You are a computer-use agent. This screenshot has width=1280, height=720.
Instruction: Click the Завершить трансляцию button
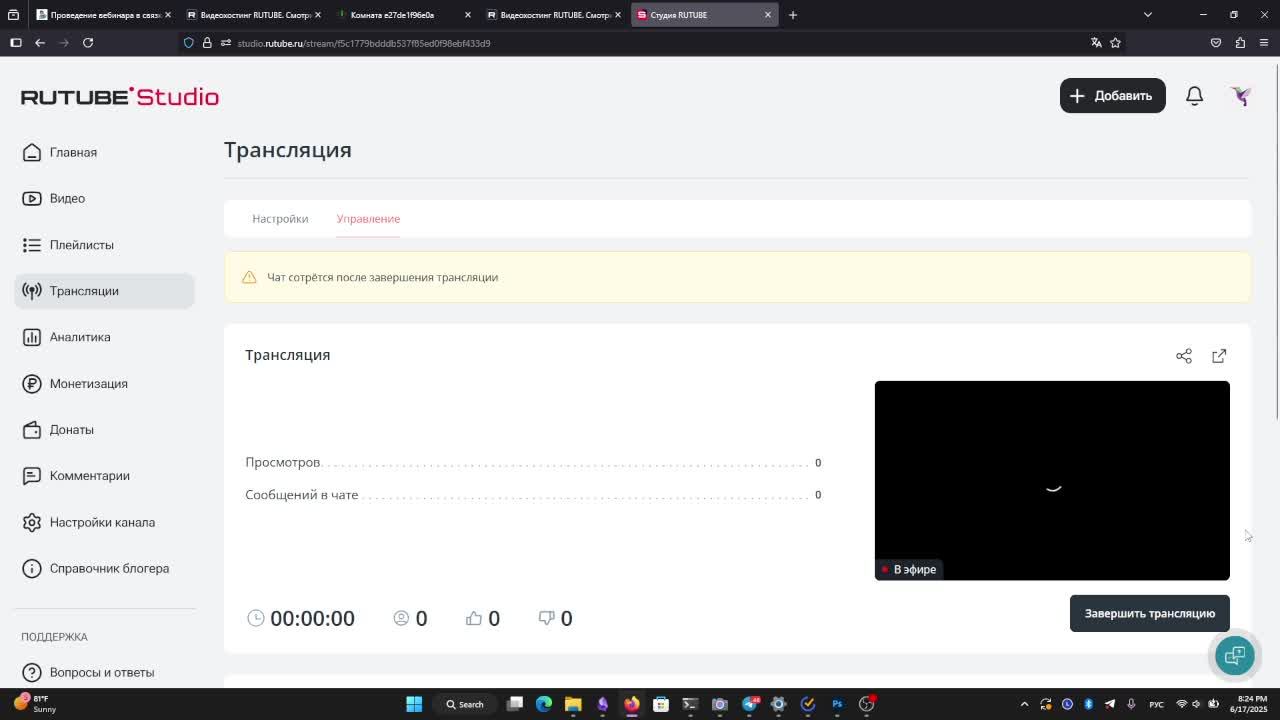[x=1150, y=613]
